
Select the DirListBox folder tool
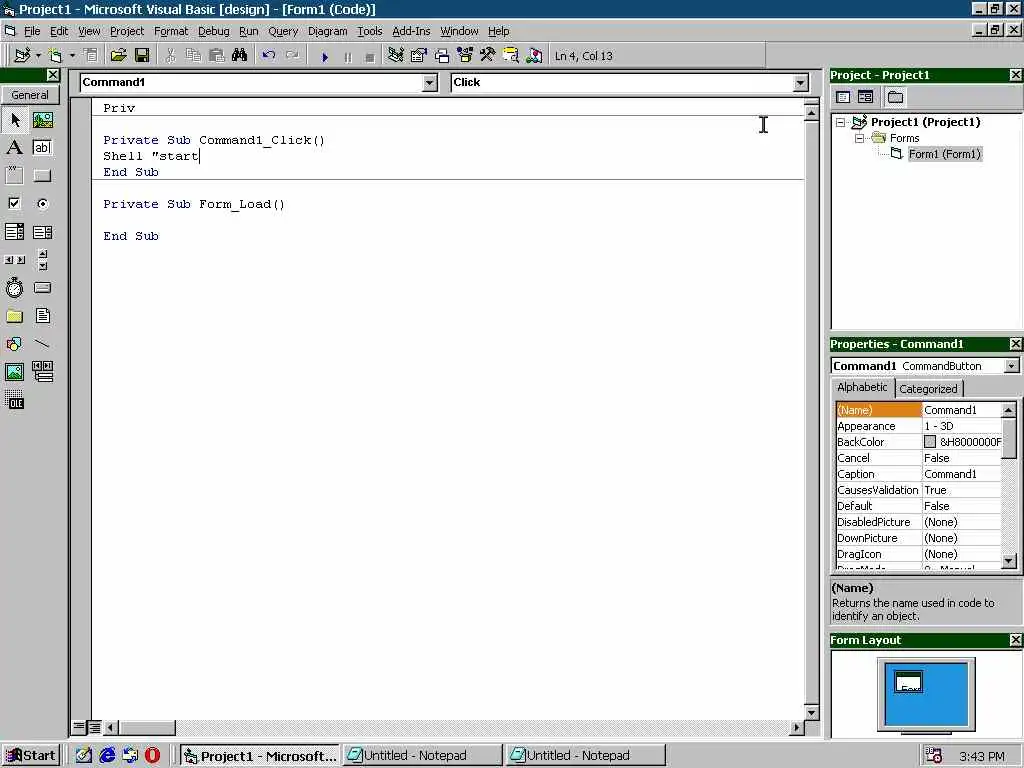14,316
